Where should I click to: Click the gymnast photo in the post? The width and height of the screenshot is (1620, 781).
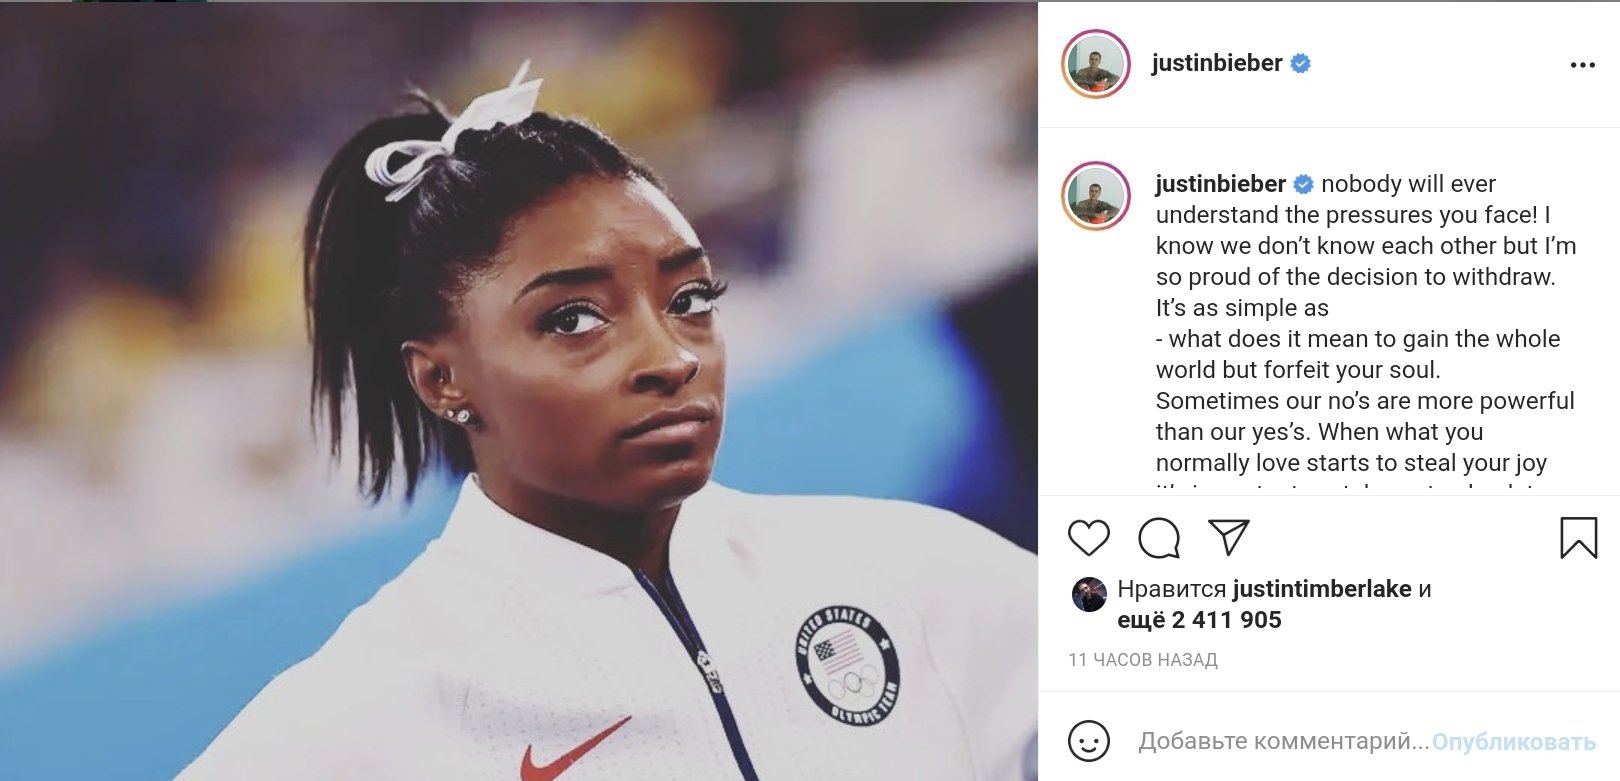pos(519,391)
